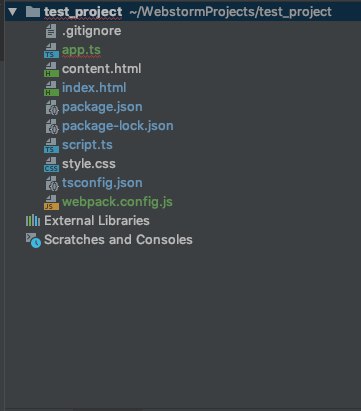Click the CSS icon beside style.css
The image size is (361, 411).
pyautogui.click(x=51, y=164)
